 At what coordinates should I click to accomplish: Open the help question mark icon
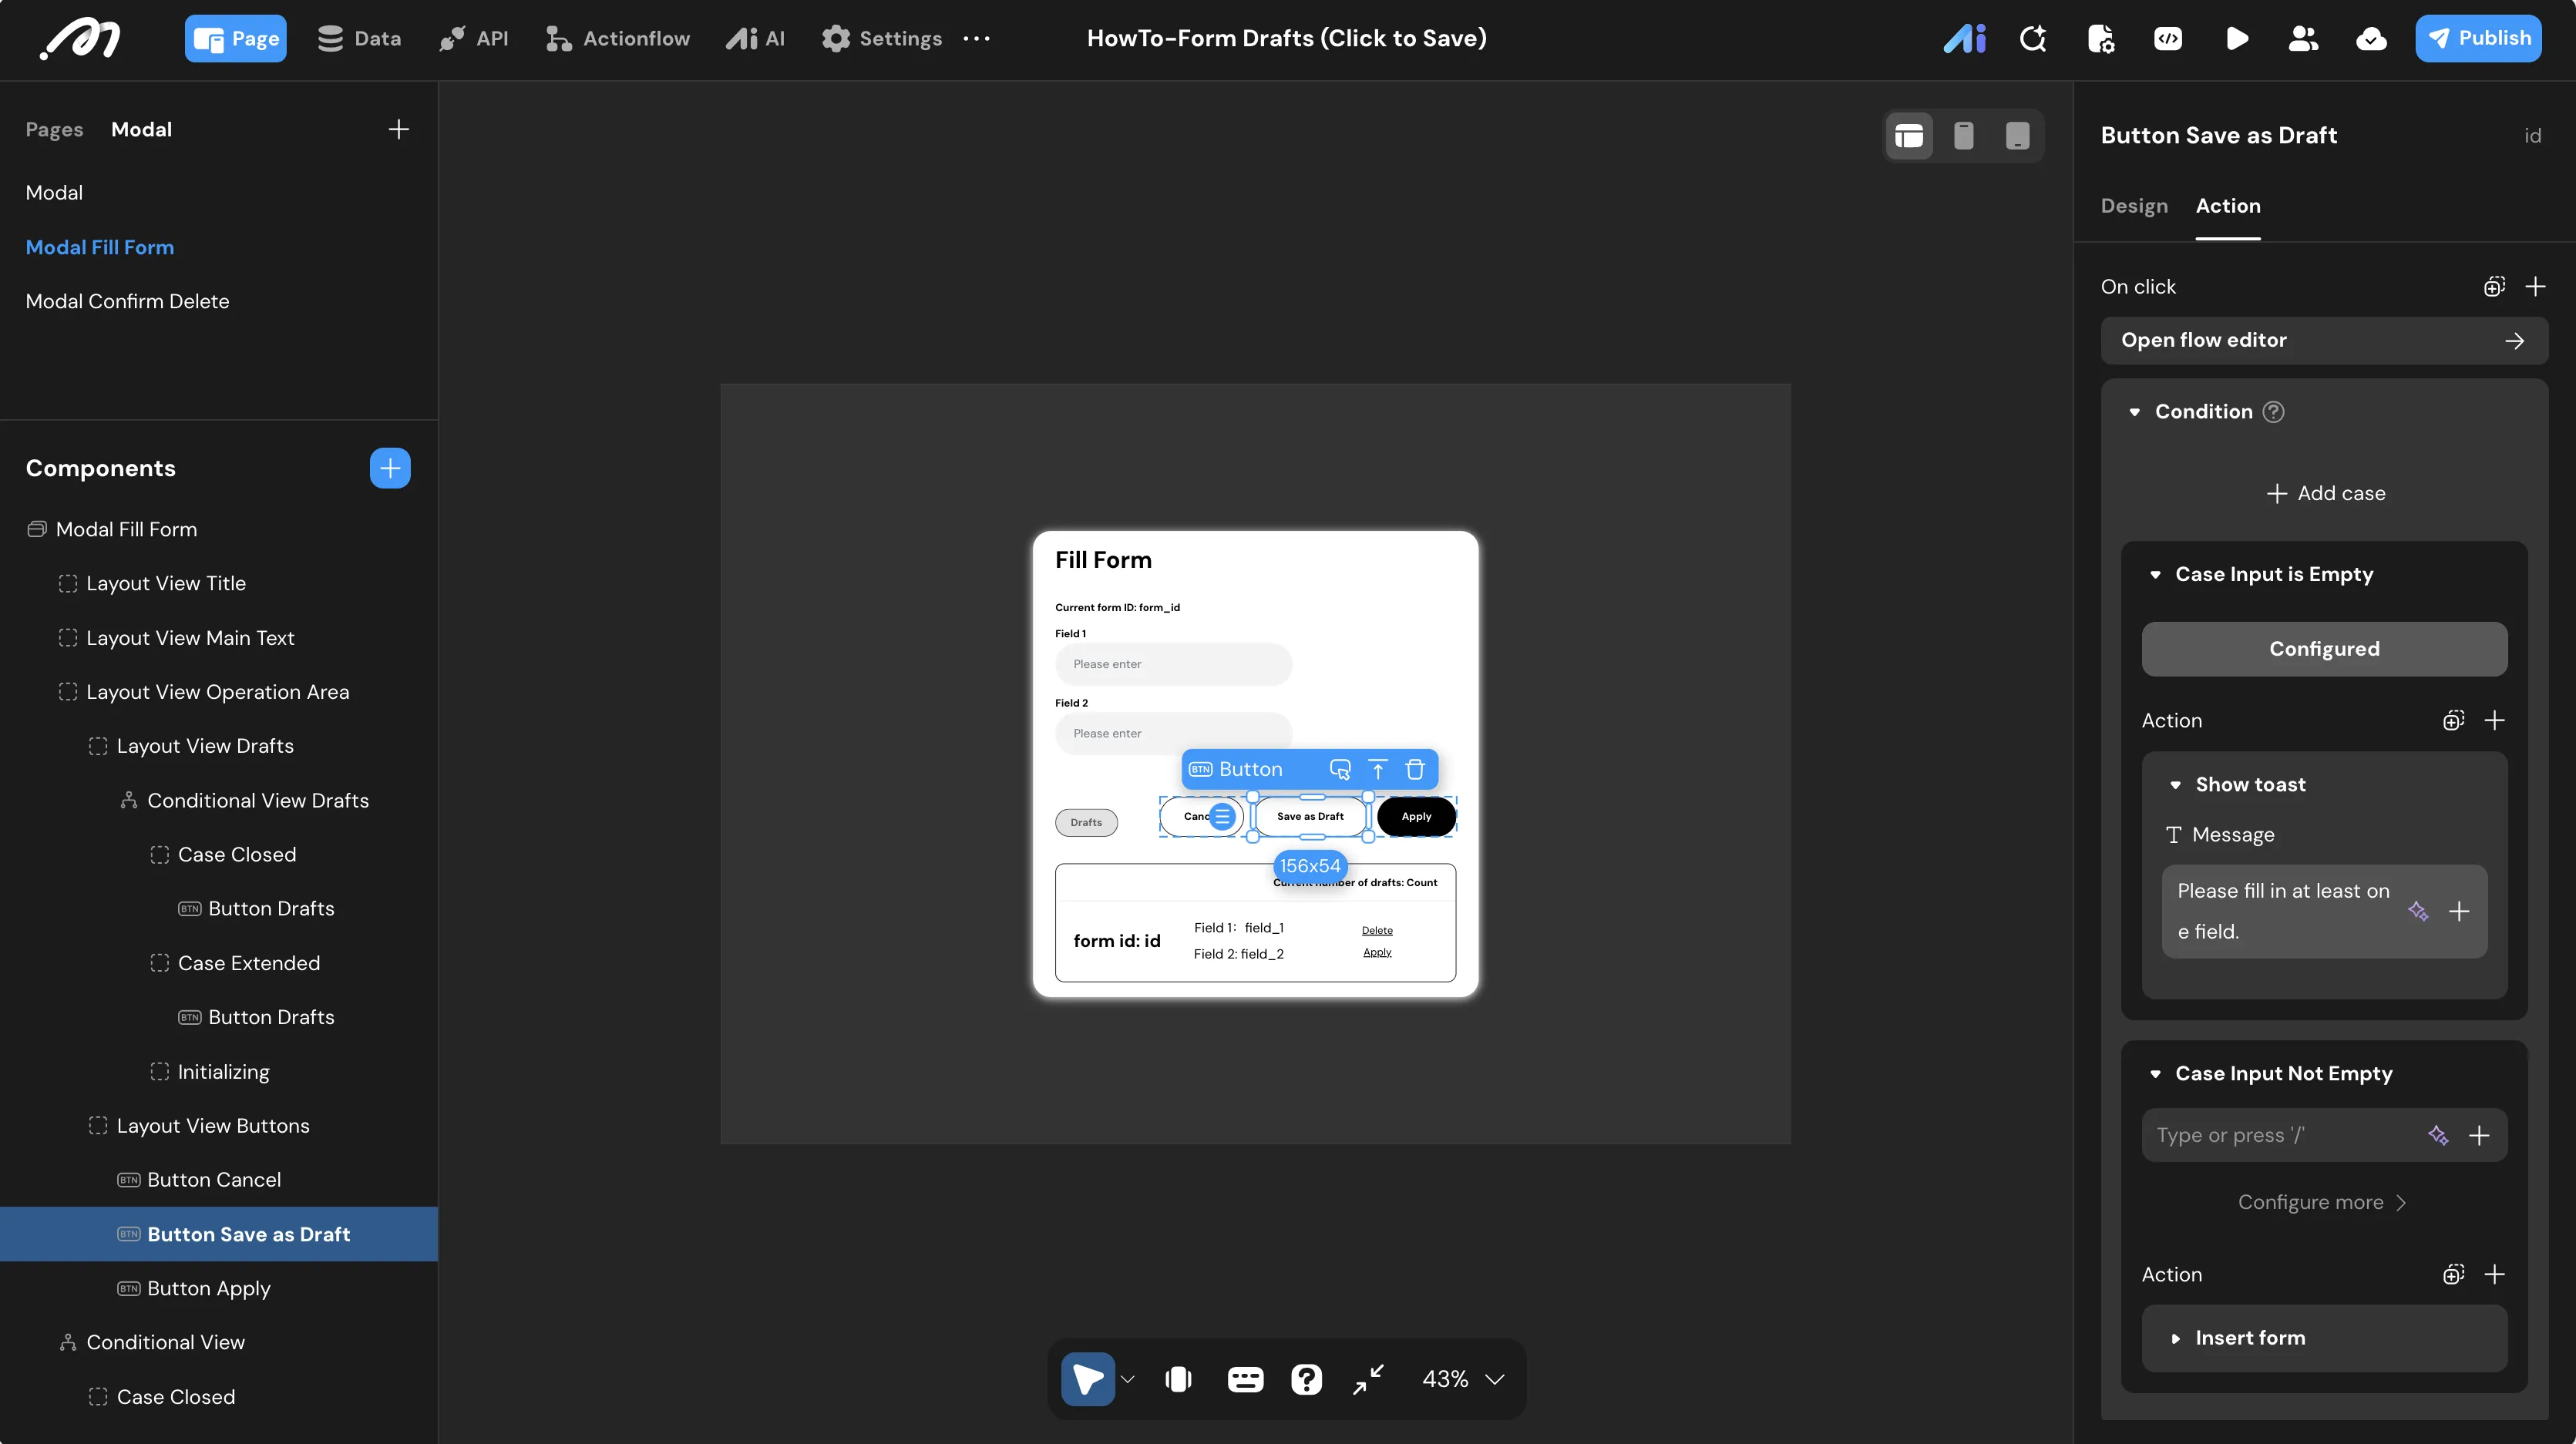(1306, 1379)
